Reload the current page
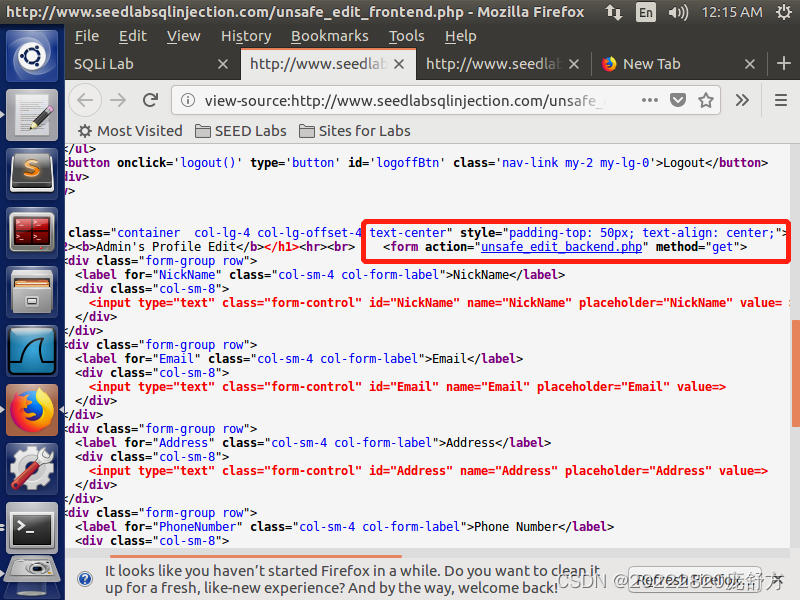The image size is (800, 600). coord(151,100)
